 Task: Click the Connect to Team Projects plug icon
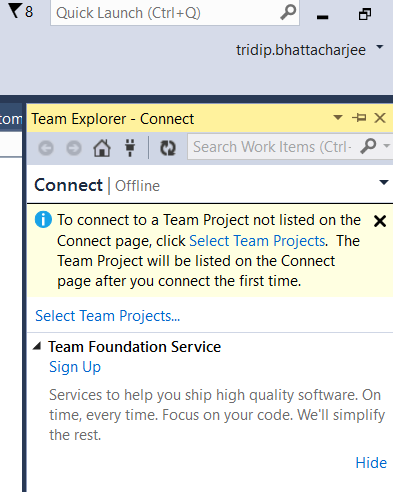pos(130,148)
